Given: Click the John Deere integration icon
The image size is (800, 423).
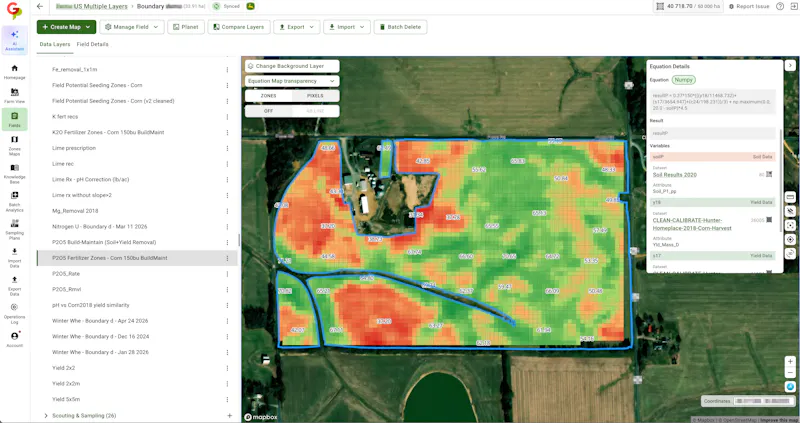Looking at the screenshot, I should point(251,7).
